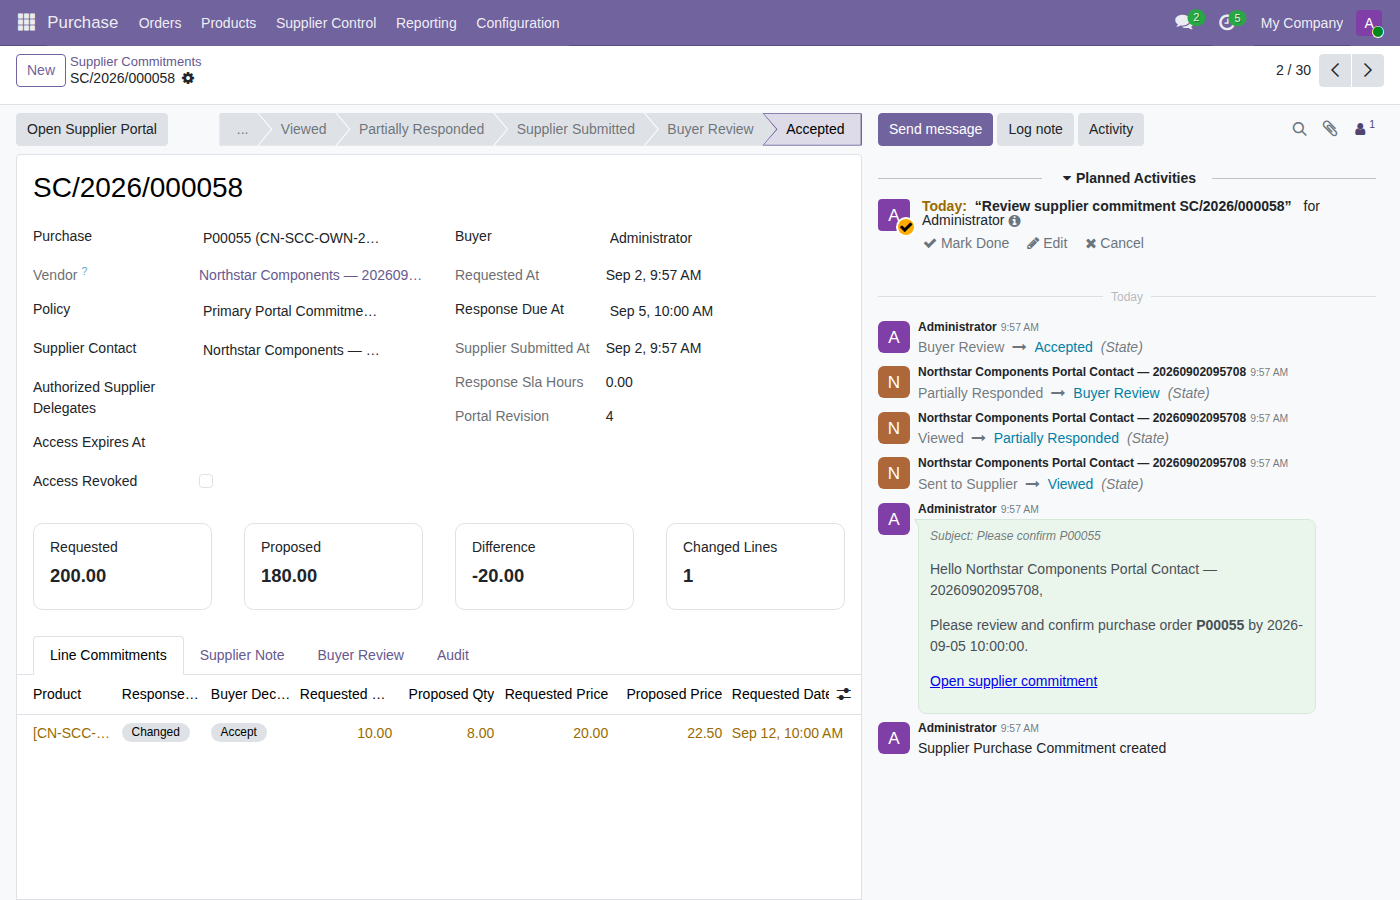Open attachments paperclip icon

click(x=1330, y=129)
